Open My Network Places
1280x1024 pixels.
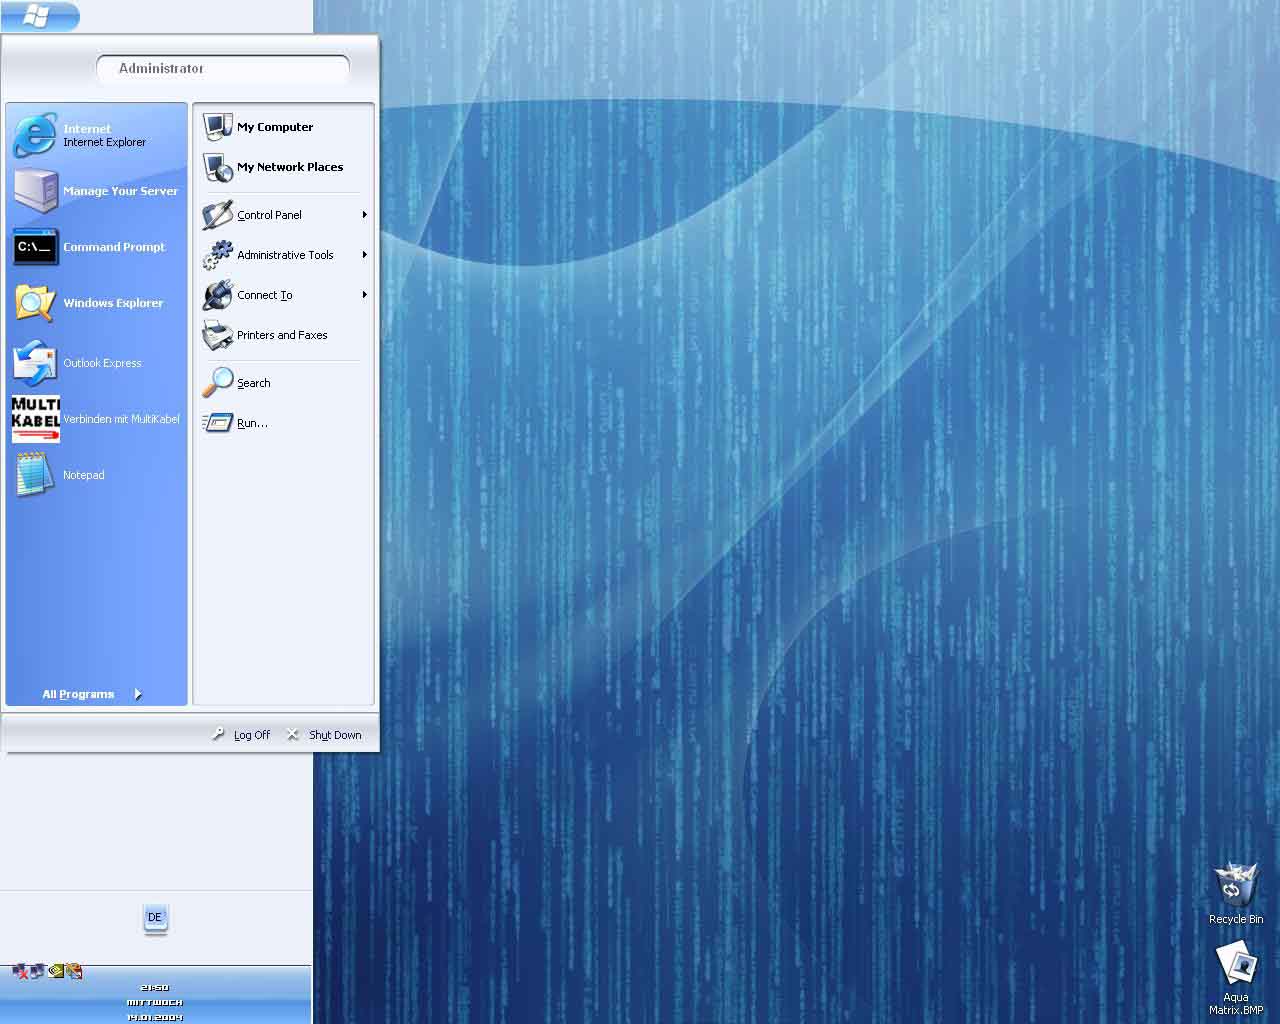point(284,167)
